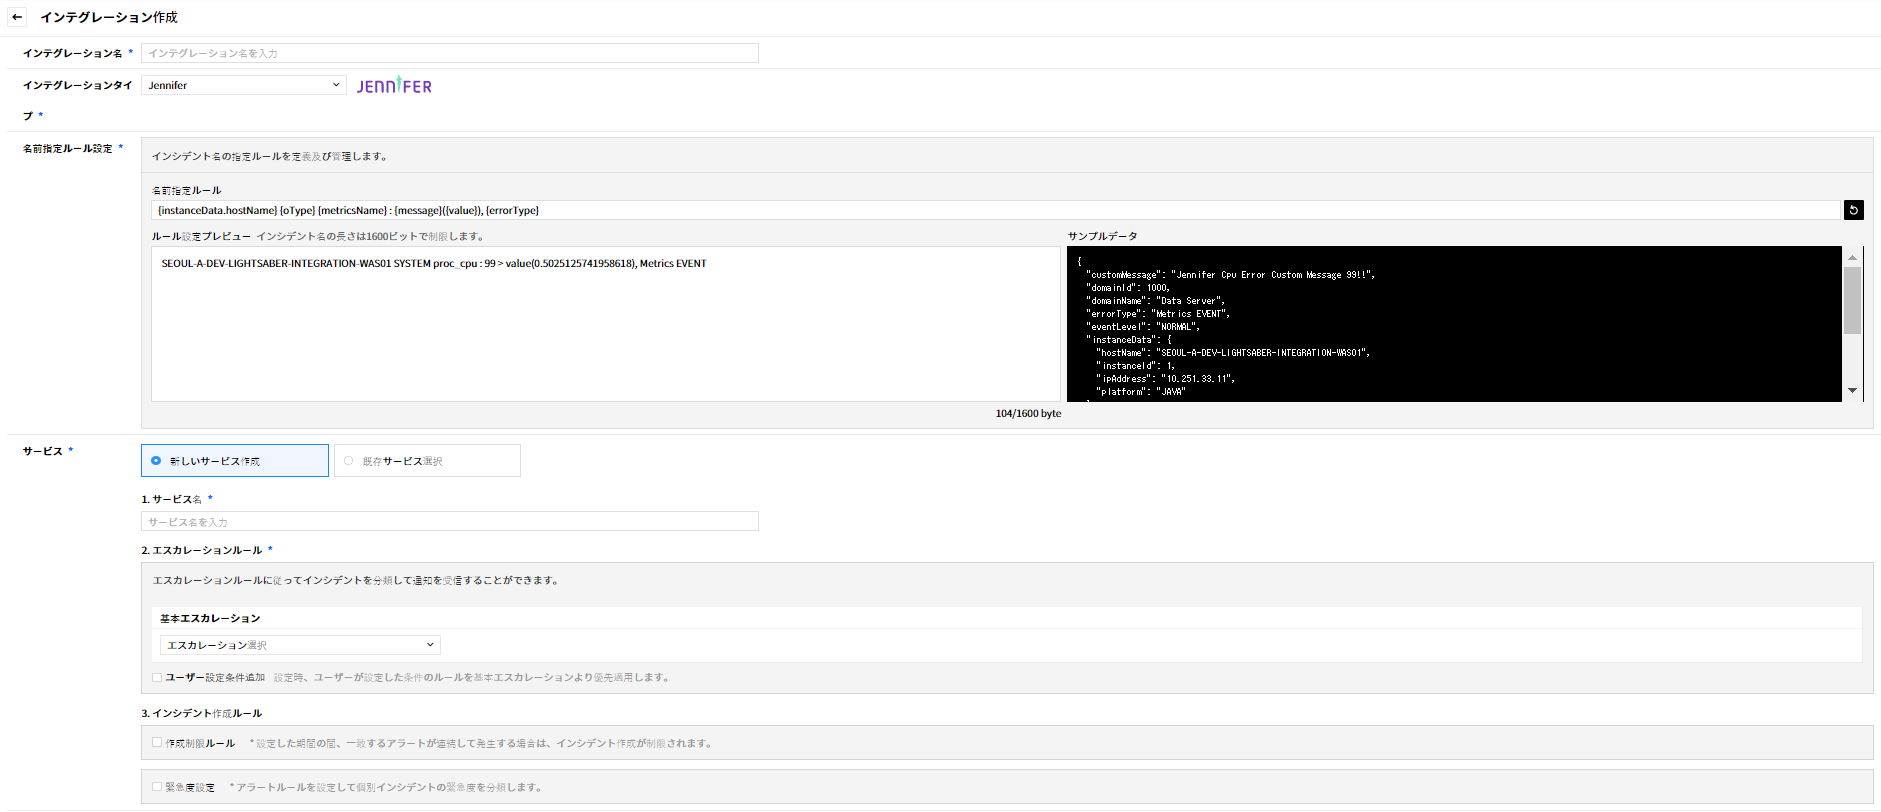Select the new service creation radio button

click(156, 461)
